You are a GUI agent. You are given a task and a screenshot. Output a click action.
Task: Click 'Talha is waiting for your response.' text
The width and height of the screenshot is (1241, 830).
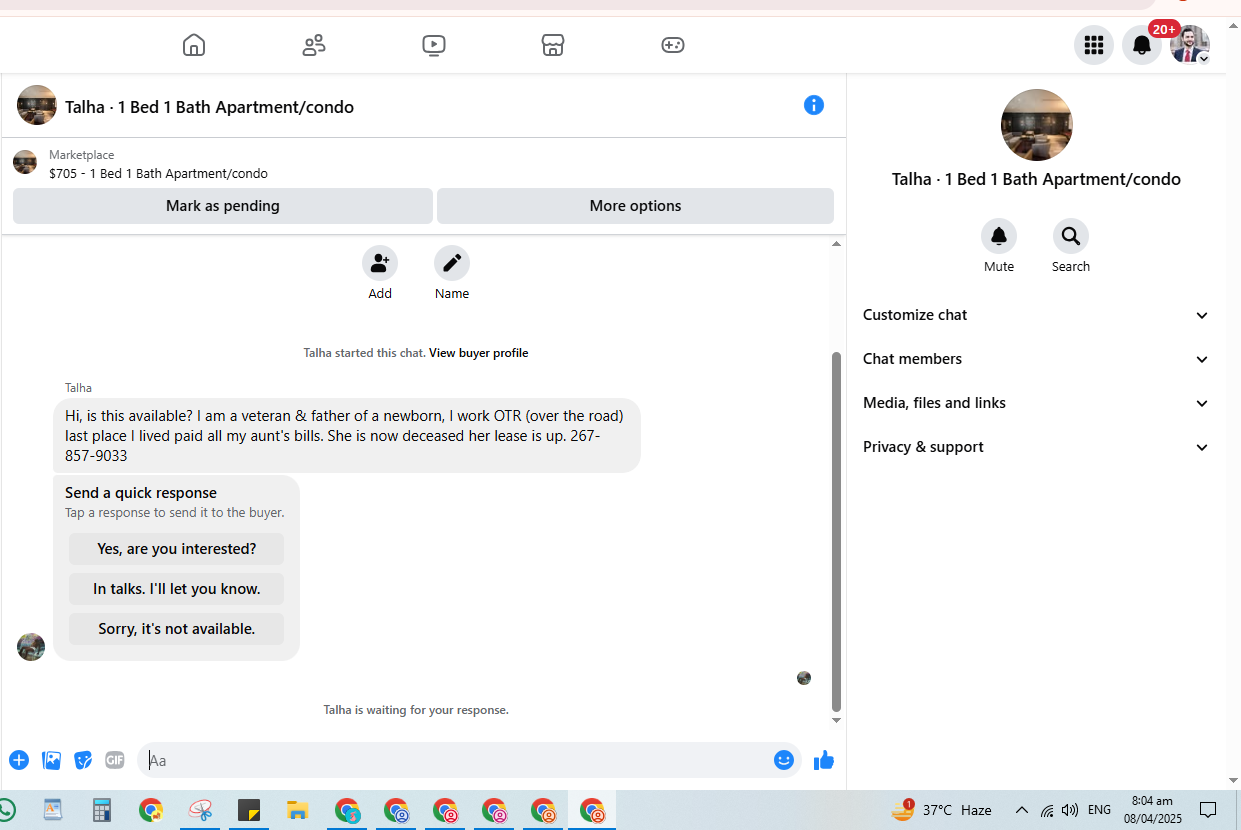coord(416,710)
